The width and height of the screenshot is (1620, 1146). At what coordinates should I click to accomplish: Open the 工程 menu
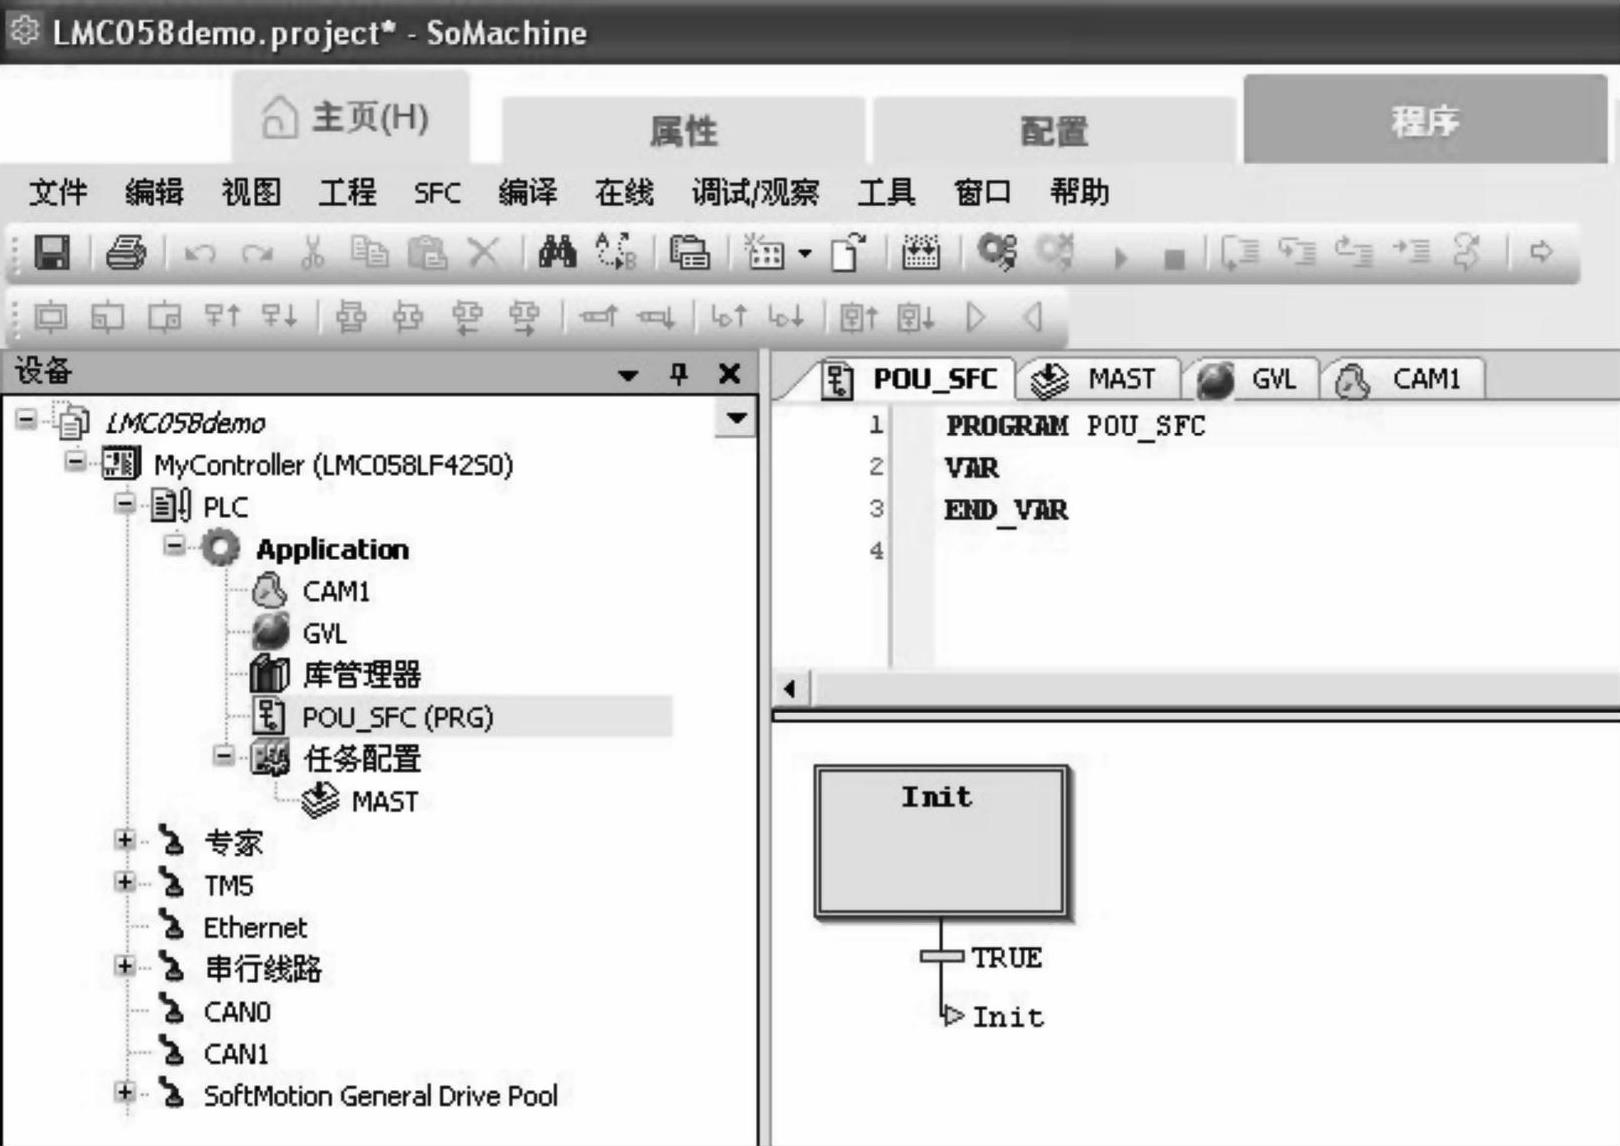pyautogui.click(x=347, y=192)
